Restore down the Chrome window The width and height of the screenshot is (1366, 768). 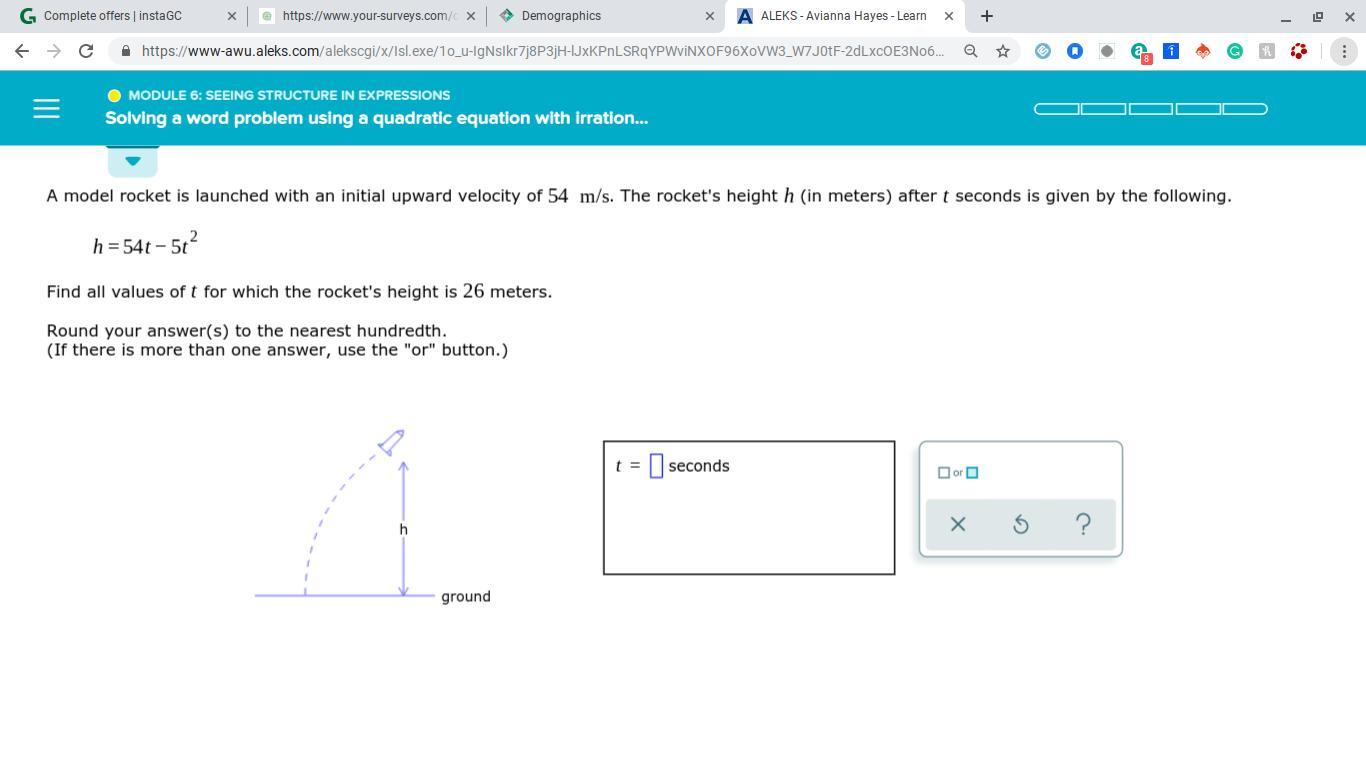click(1318, 17)
